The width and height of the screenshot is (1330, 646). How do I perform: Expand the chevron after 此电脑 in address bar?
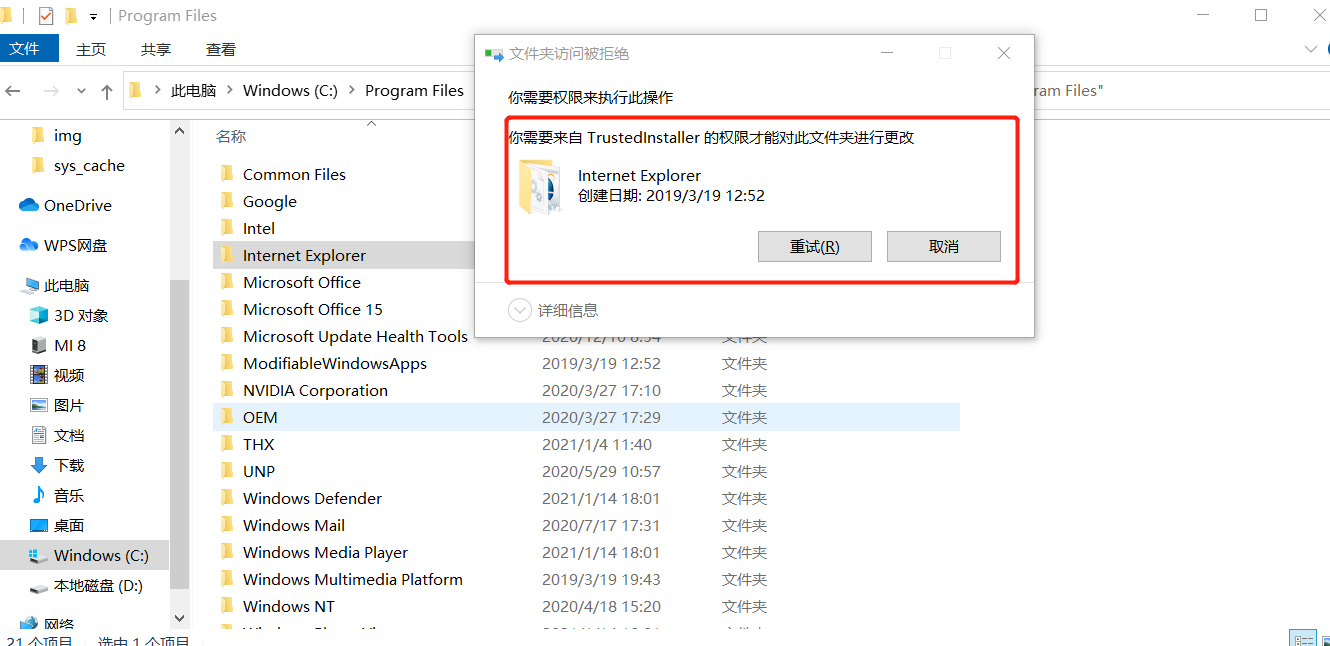(229, 90)
